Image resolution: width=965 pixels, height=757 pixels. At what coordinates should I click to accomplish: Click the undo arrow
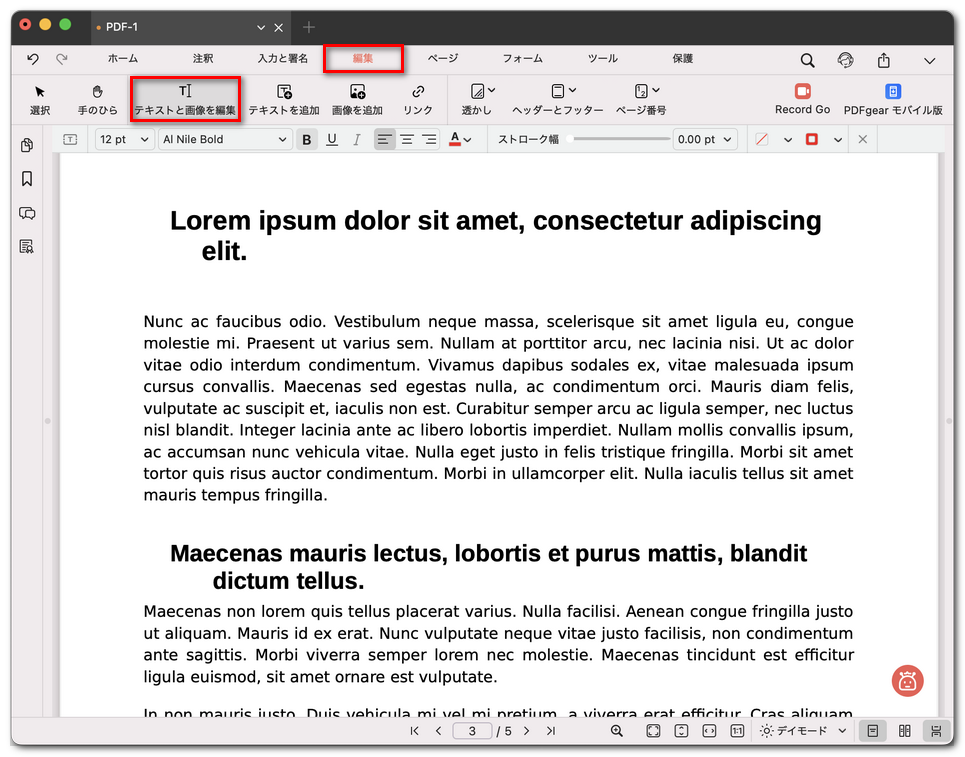33,59
